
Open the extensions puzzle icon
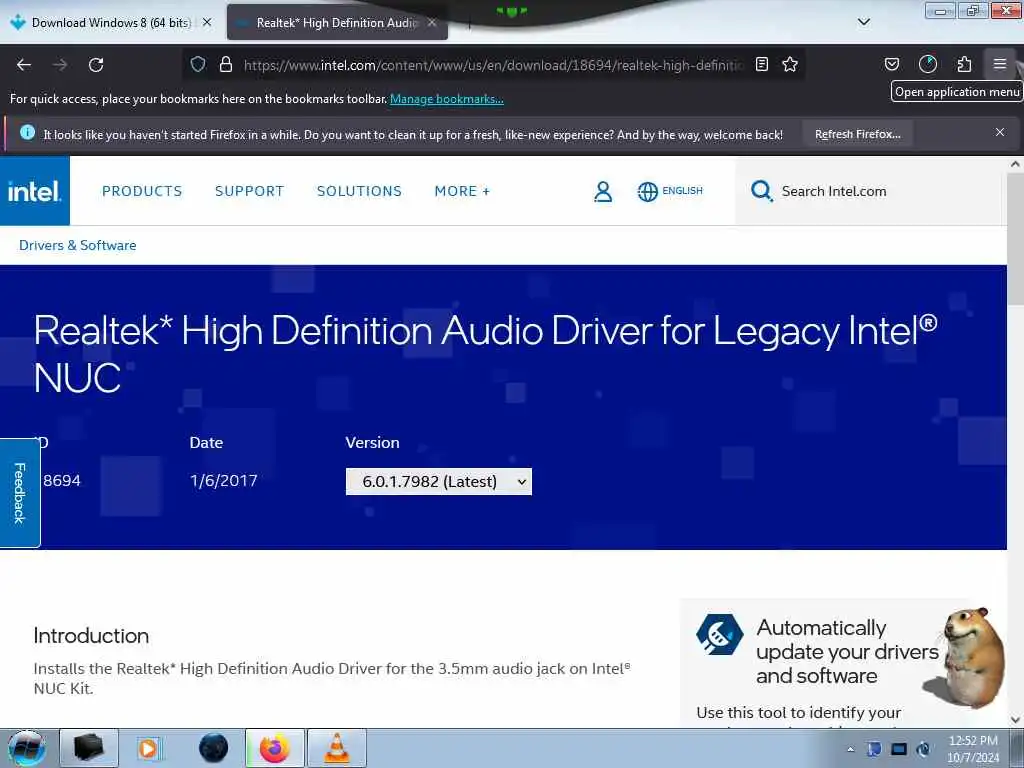(x=964, y=64)
